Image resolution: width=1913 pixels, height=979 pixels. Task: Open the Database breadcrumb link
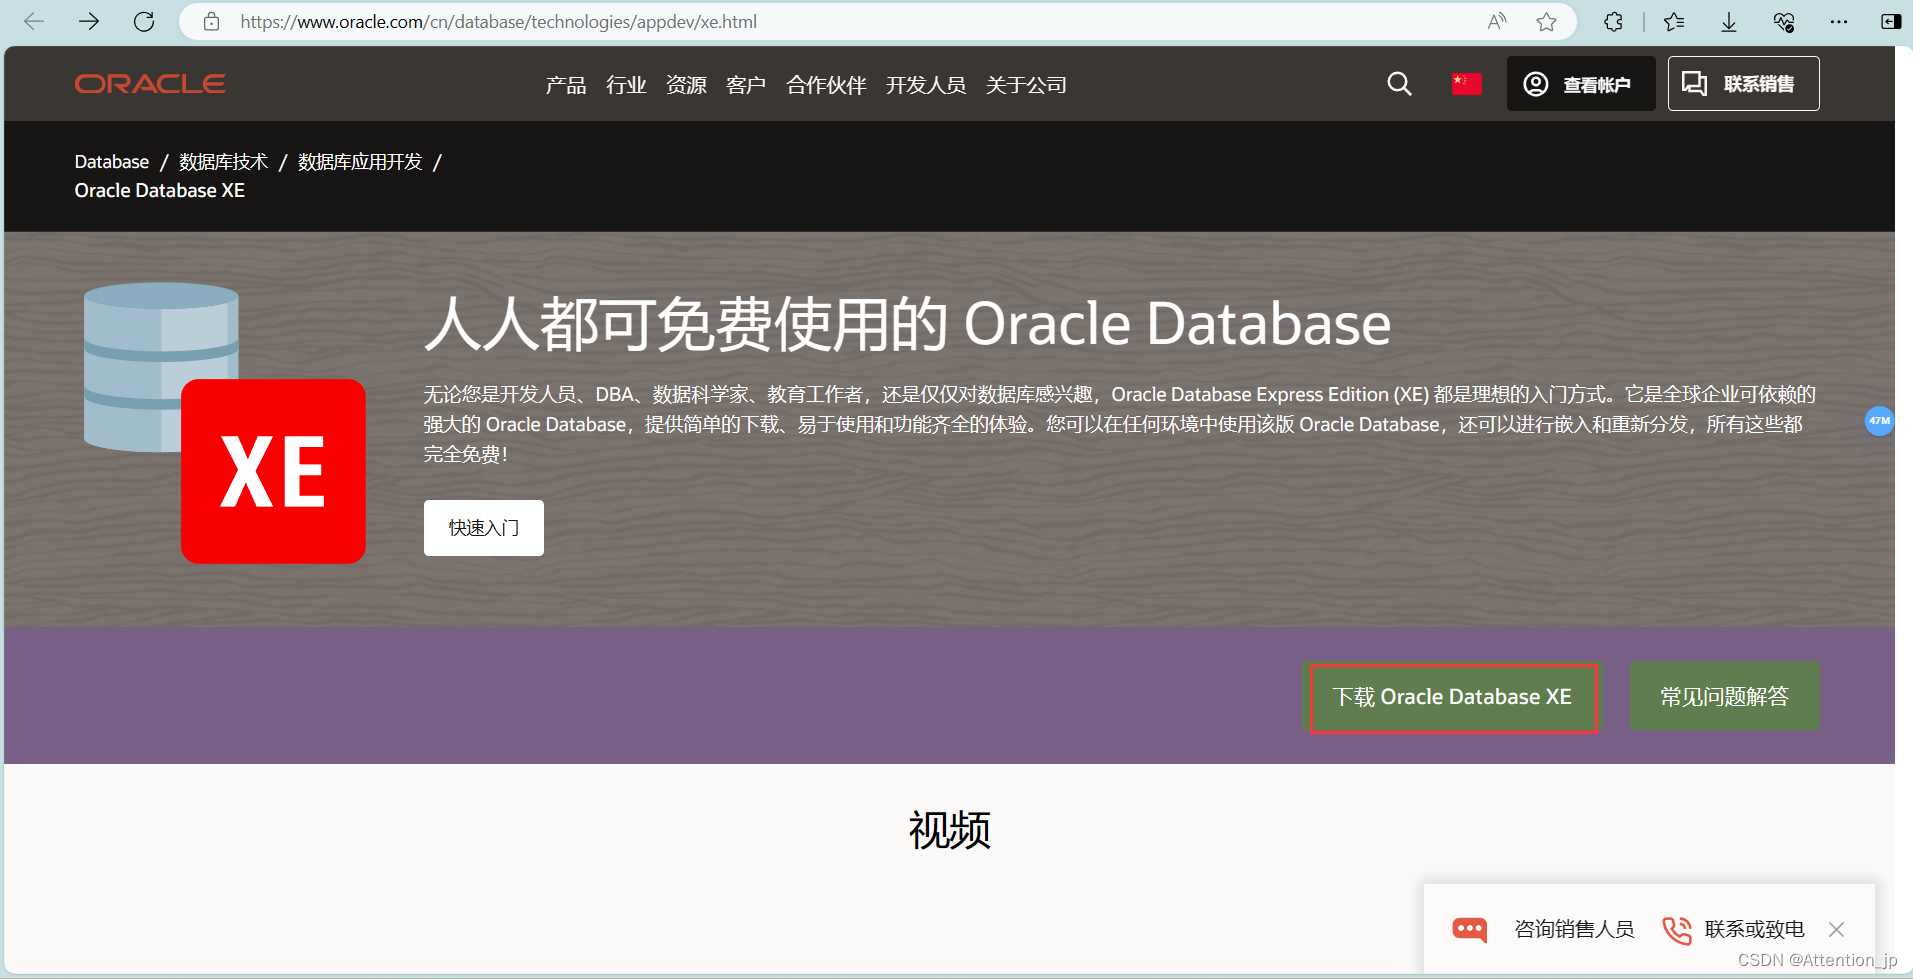pyautogui.click(x=111, y=161)
